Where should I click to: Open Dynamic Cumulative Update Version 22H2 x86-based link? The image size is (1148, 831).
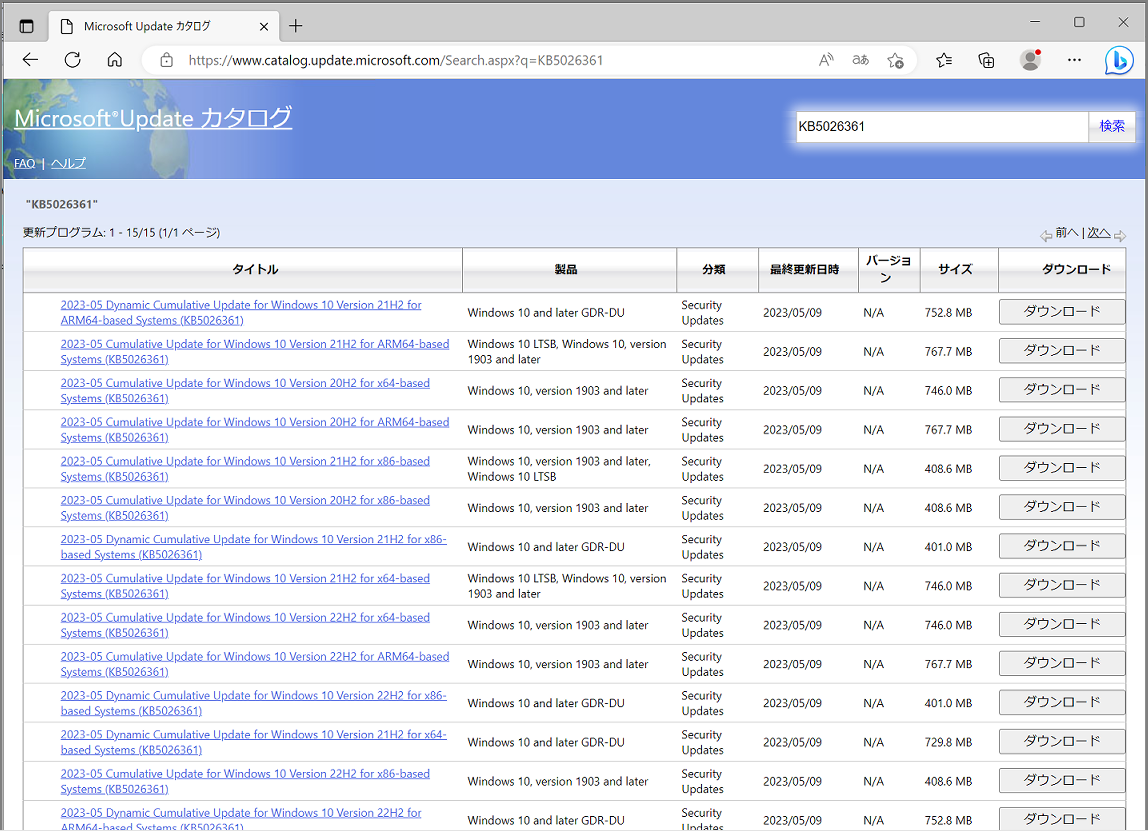253,703
